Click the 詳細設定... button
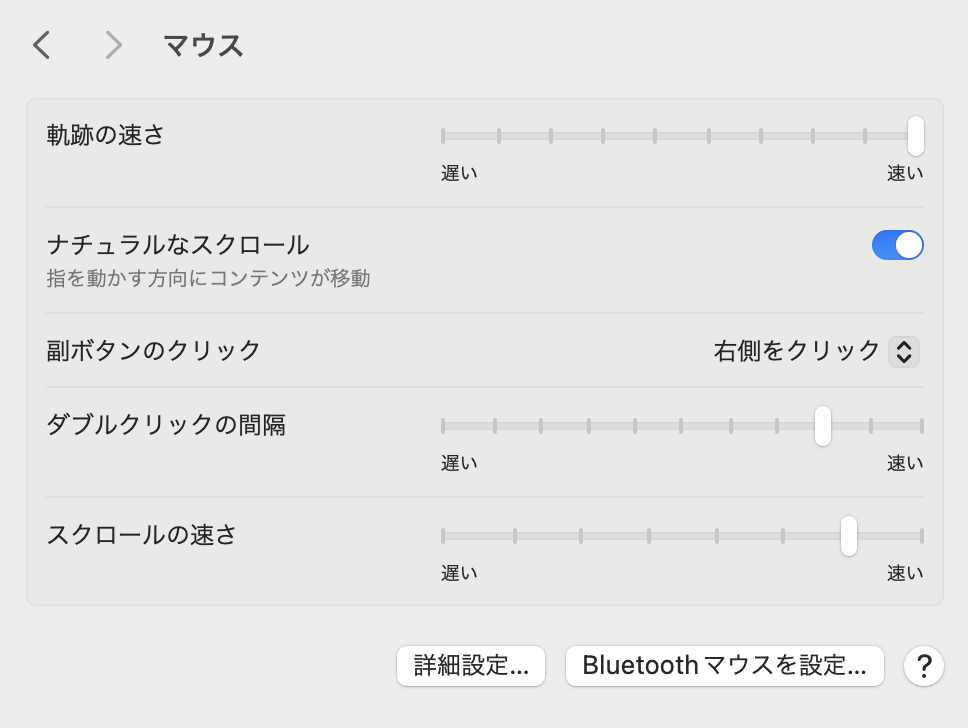Screen dimensions: 968x728 tap(471, 665)
